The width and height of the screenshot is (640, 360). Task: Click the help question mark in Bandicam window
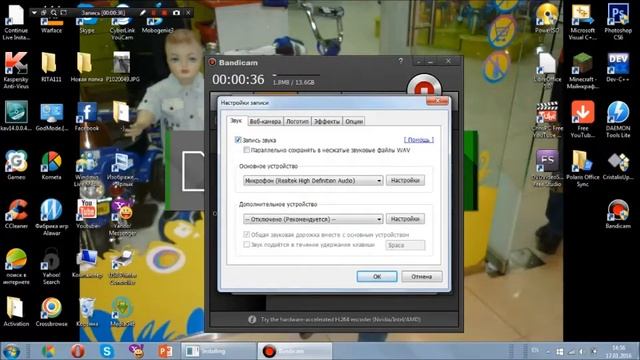(x=400, y=61)
